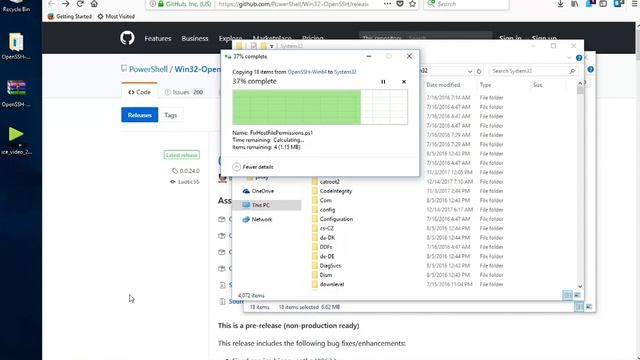
Task: Sort by the Size column
Action: (538, 85)
